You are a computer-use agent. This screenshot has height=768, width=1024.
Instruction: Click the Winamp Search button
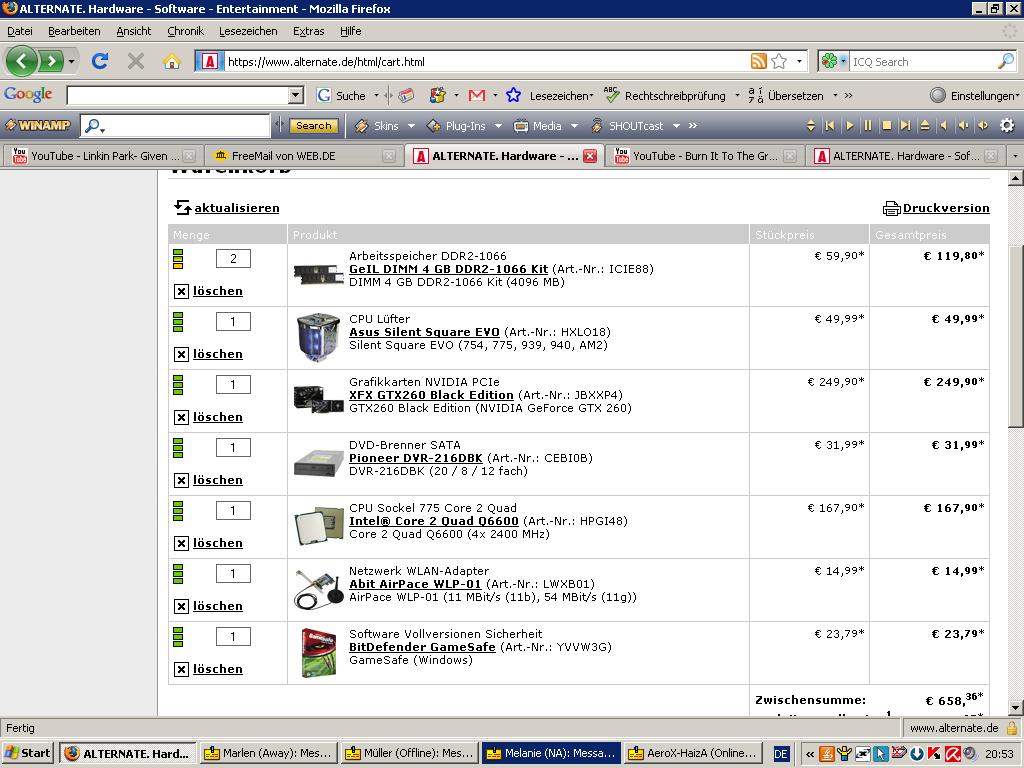pyautogui.click(x=314, y=126)
